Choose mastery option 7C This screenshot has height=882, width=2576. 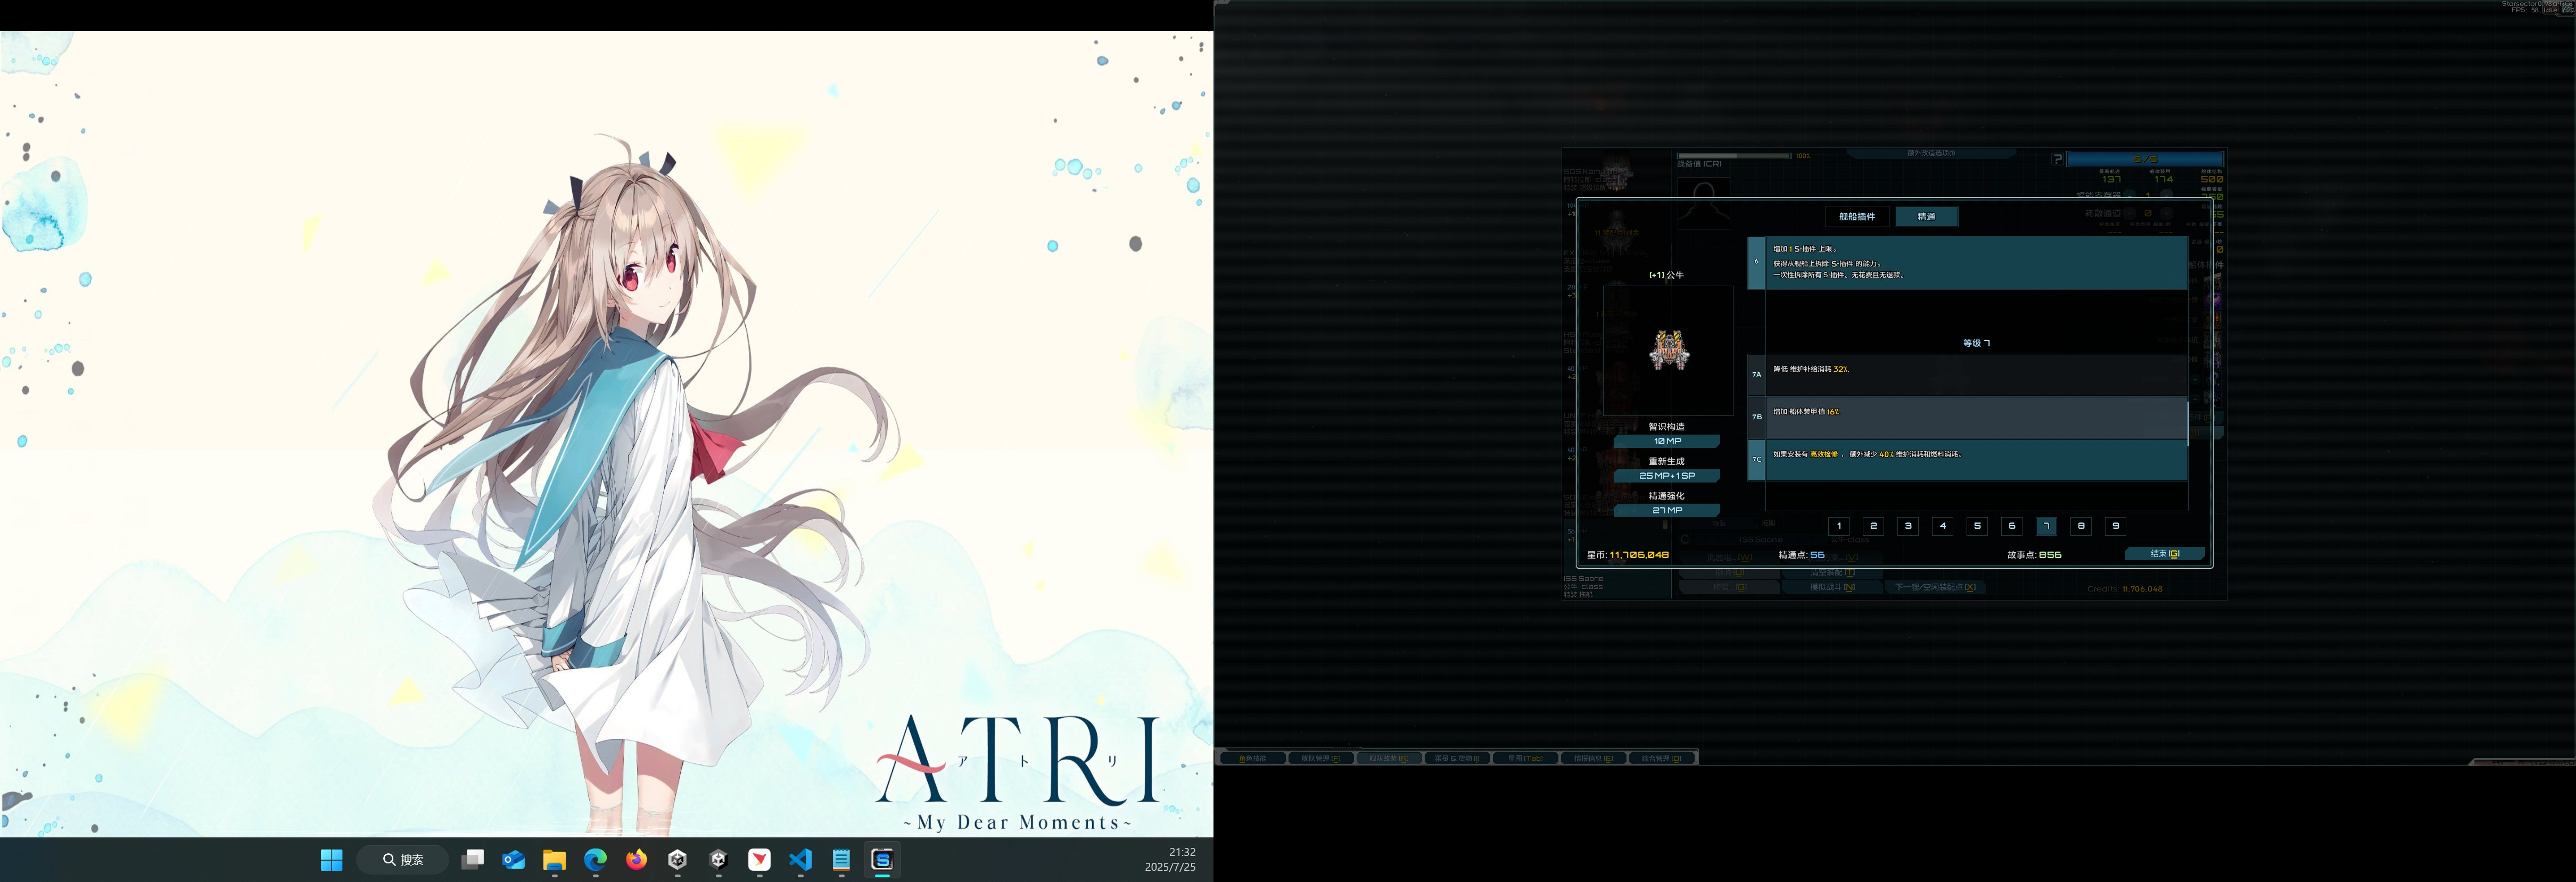pos(1967,459)
